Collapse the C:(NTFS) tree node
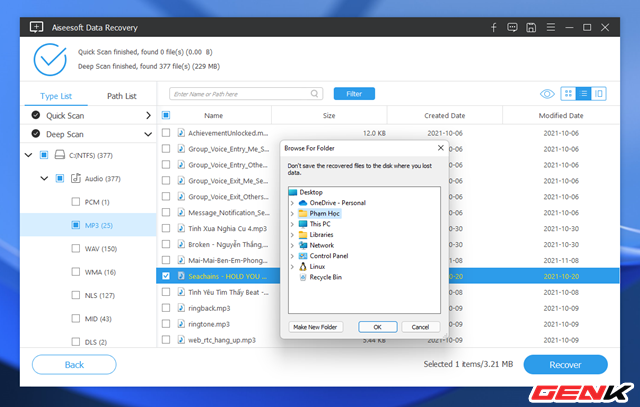Image resolution: width=640 pixels, height=407 pixels. click(x=28, y=155)
